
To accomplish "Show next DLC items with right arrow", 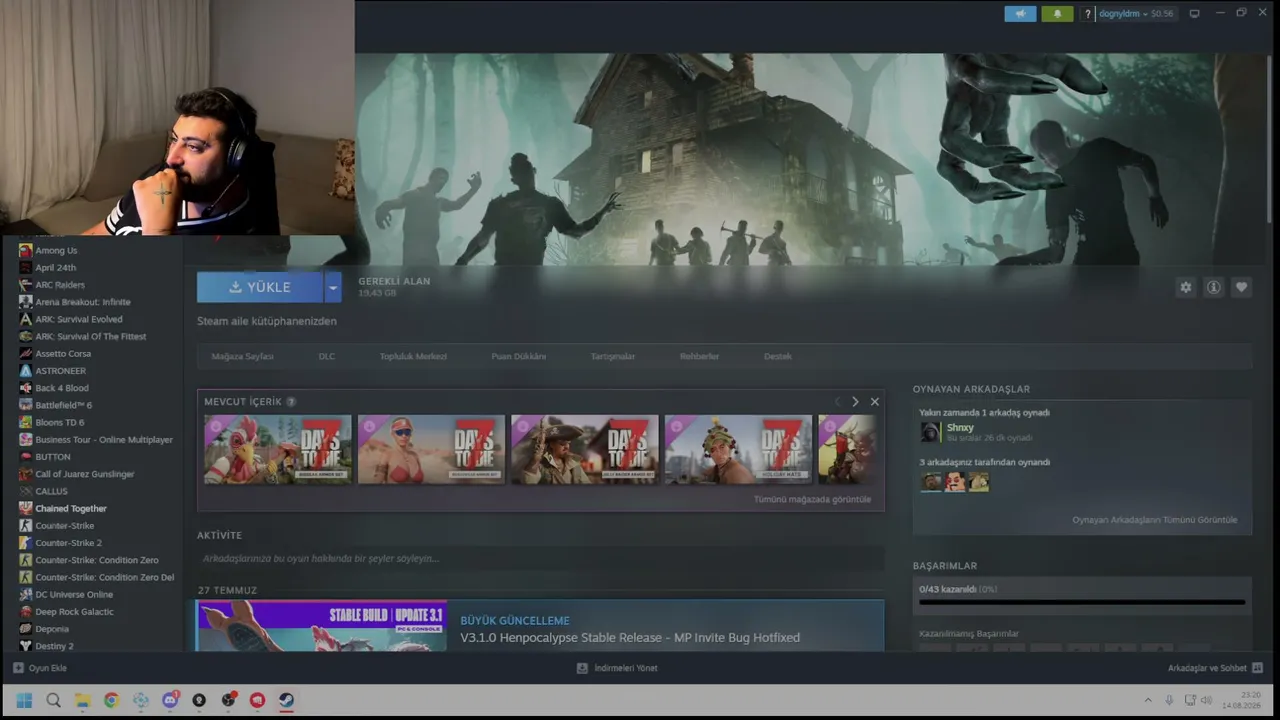I will tap(855, 402).
